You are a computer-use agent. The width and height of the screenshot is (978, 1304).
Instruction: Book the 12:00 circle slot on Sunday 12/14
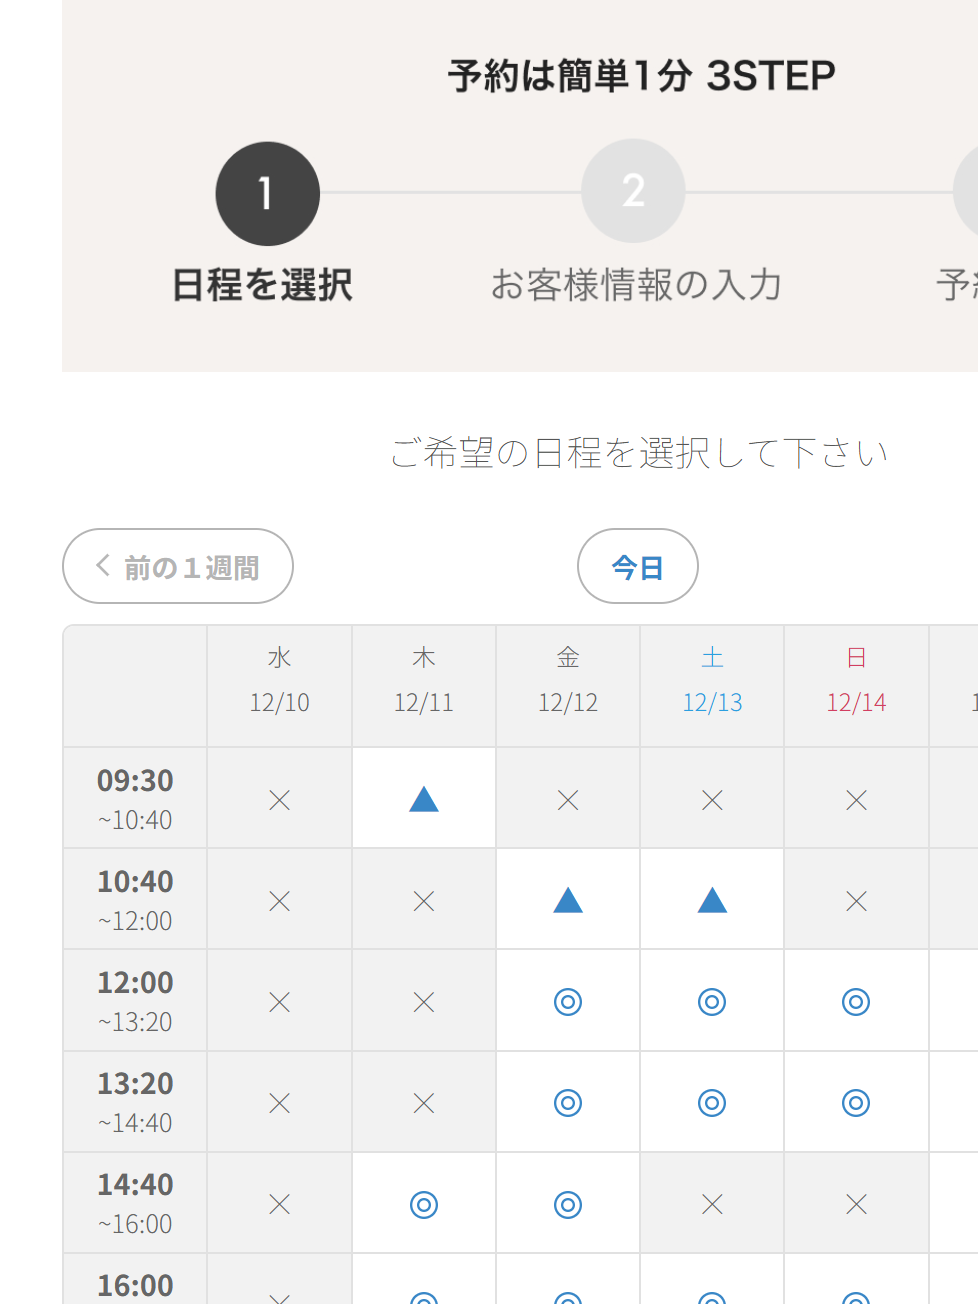pos(856,1001)
